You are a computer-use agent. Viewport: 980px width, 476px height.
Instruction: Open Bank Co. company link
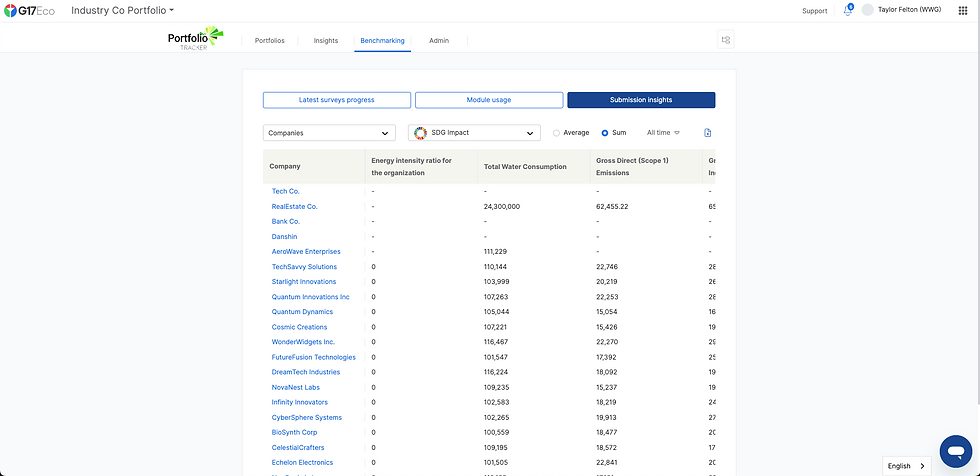[286, 221]
